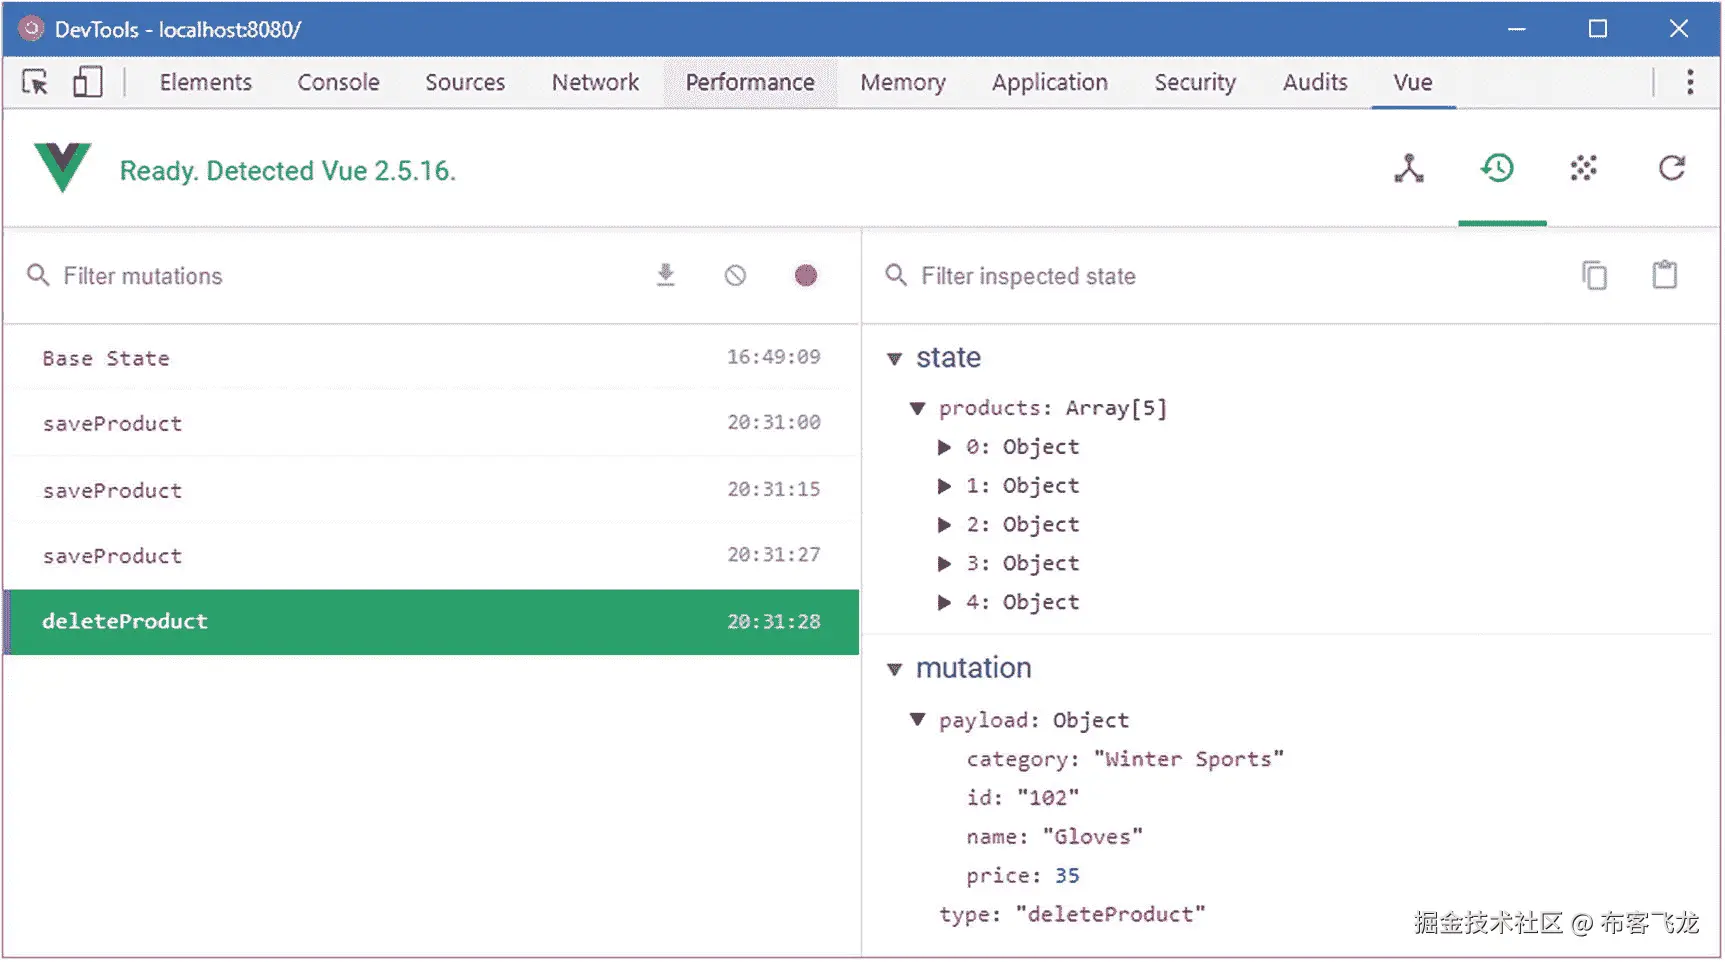Click the paste state icon
The image size is (1725, 962).
pyautogui.click(x=1664, y=275)
